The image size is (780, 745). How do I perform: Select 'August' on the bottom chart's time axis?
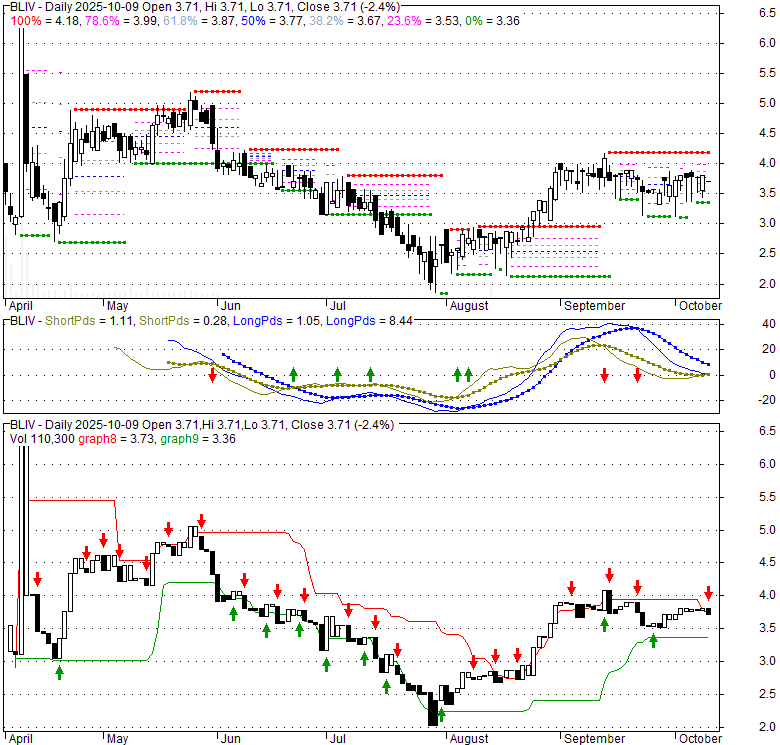469,739
